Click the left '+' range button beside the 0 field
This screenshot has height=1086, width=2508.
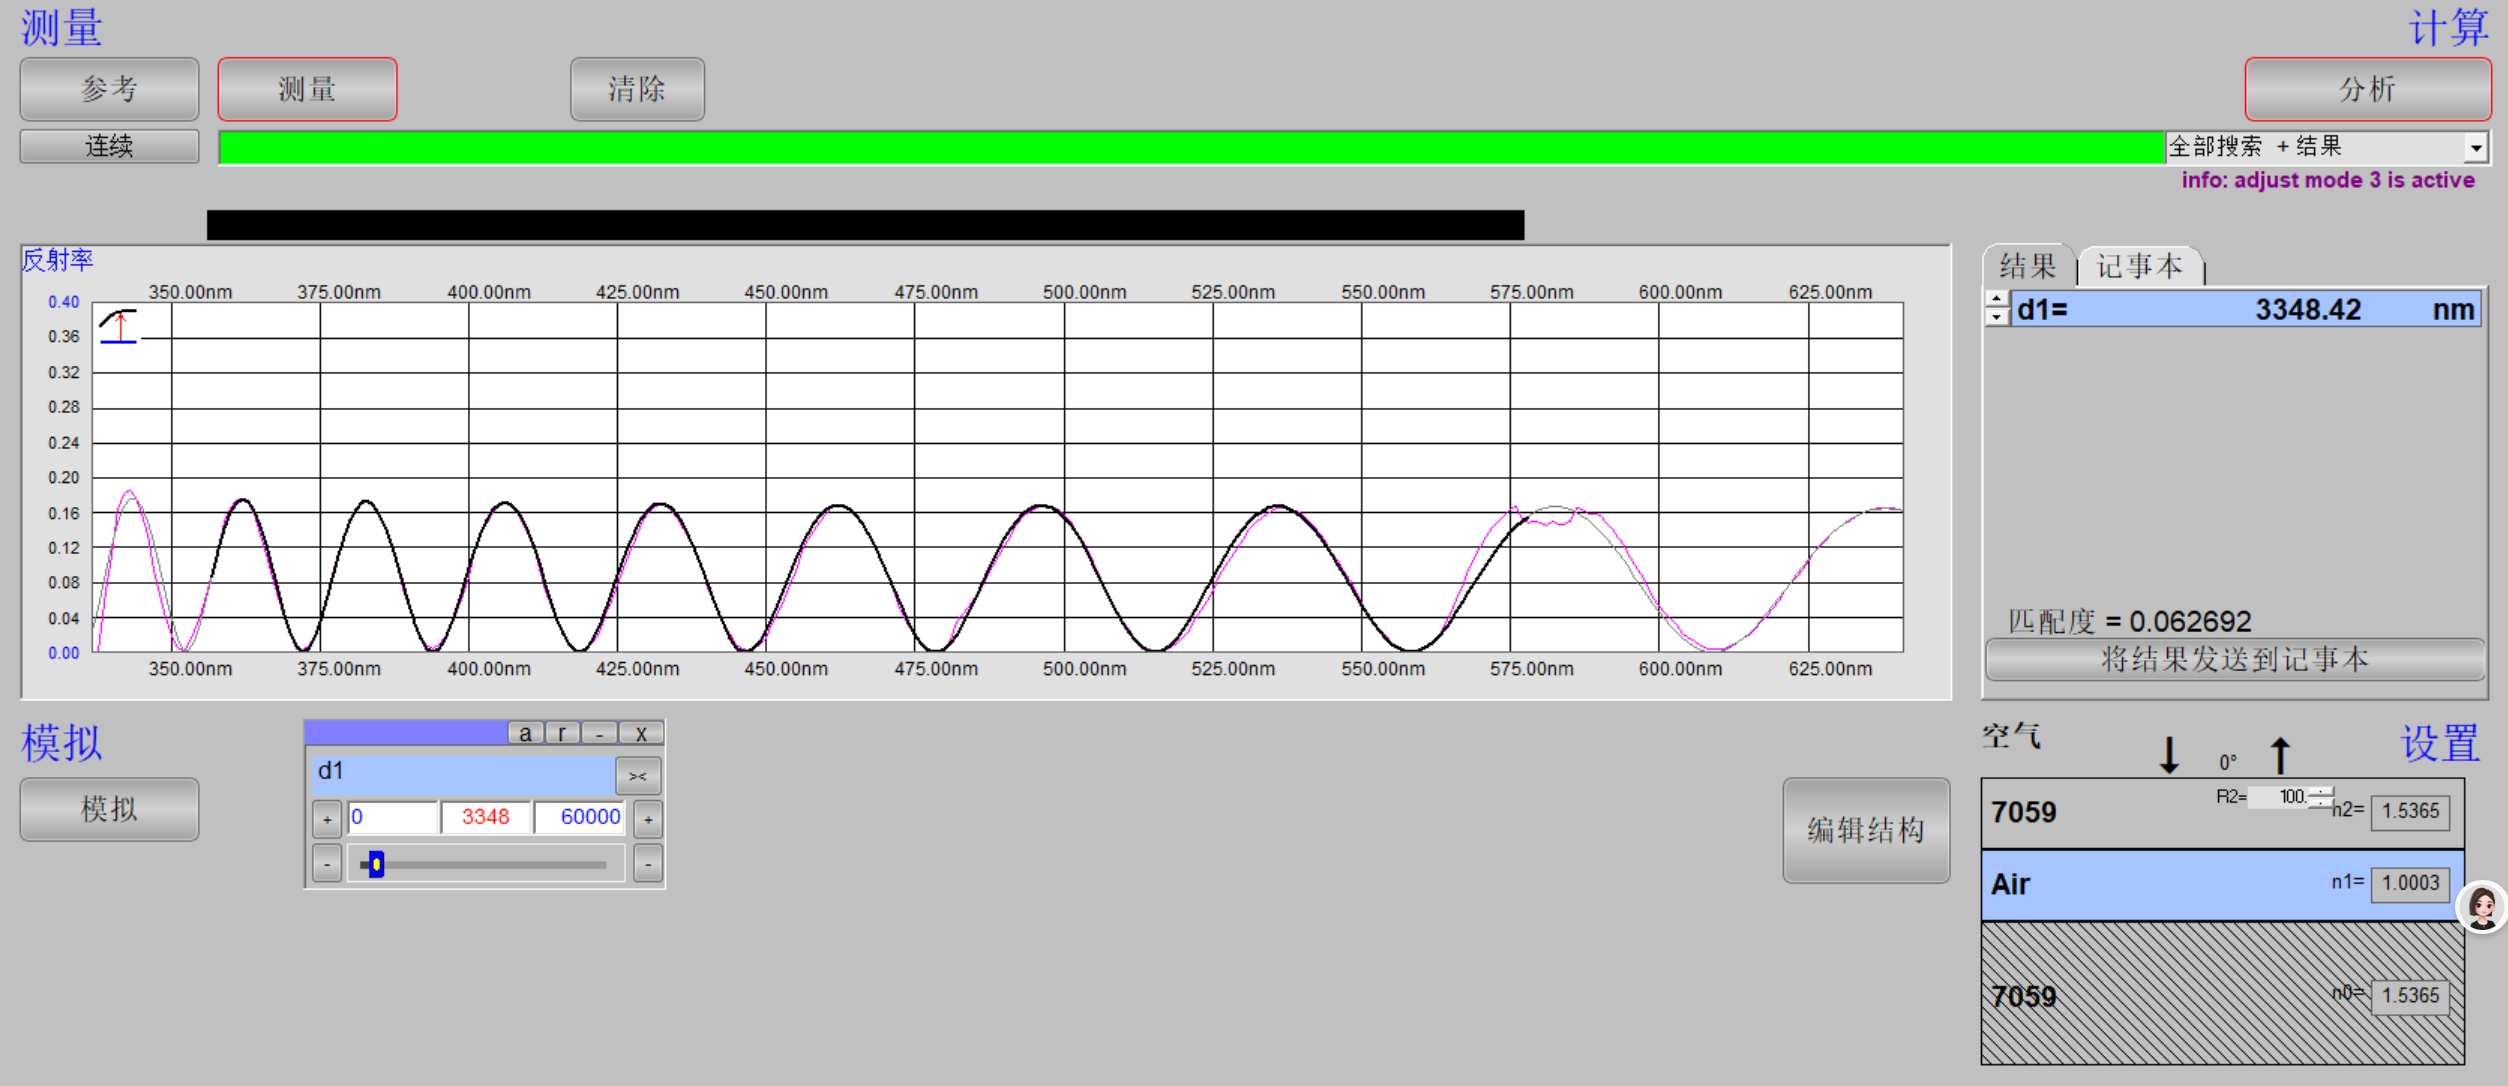pos(327,819)
